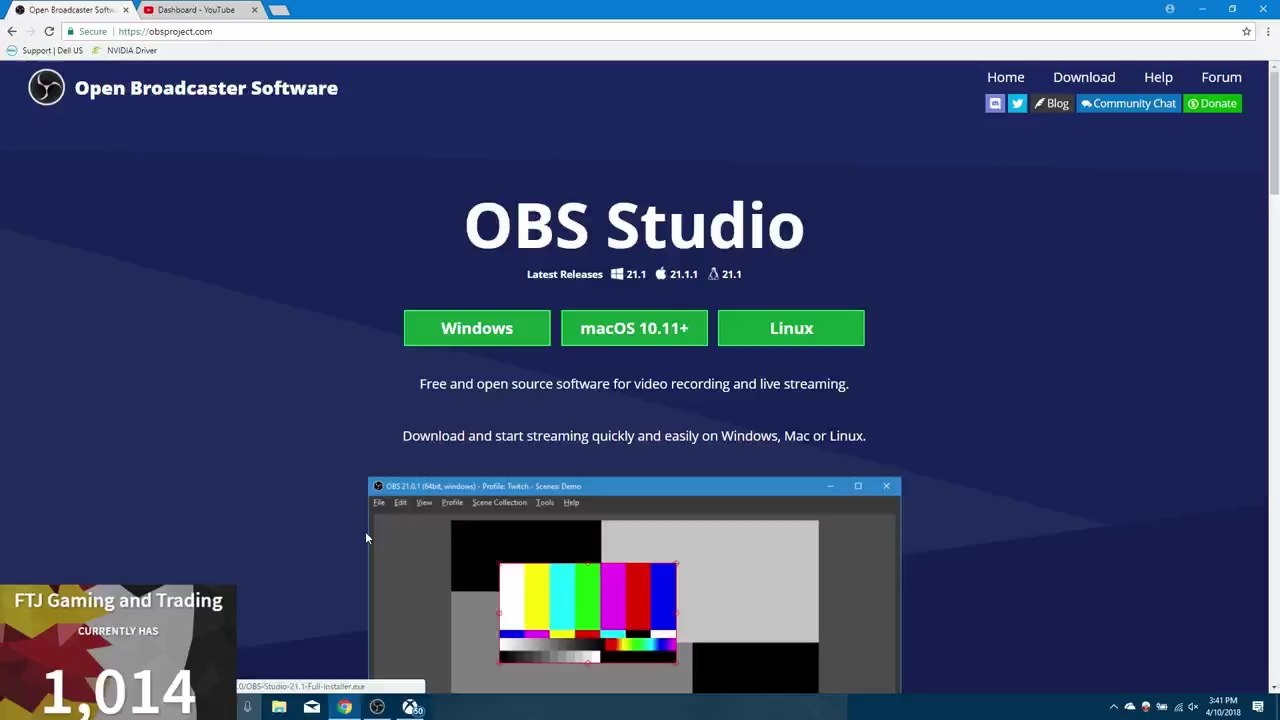Click the Cortana microphone icon
1280x720 pixels.
tap(247, 707)
